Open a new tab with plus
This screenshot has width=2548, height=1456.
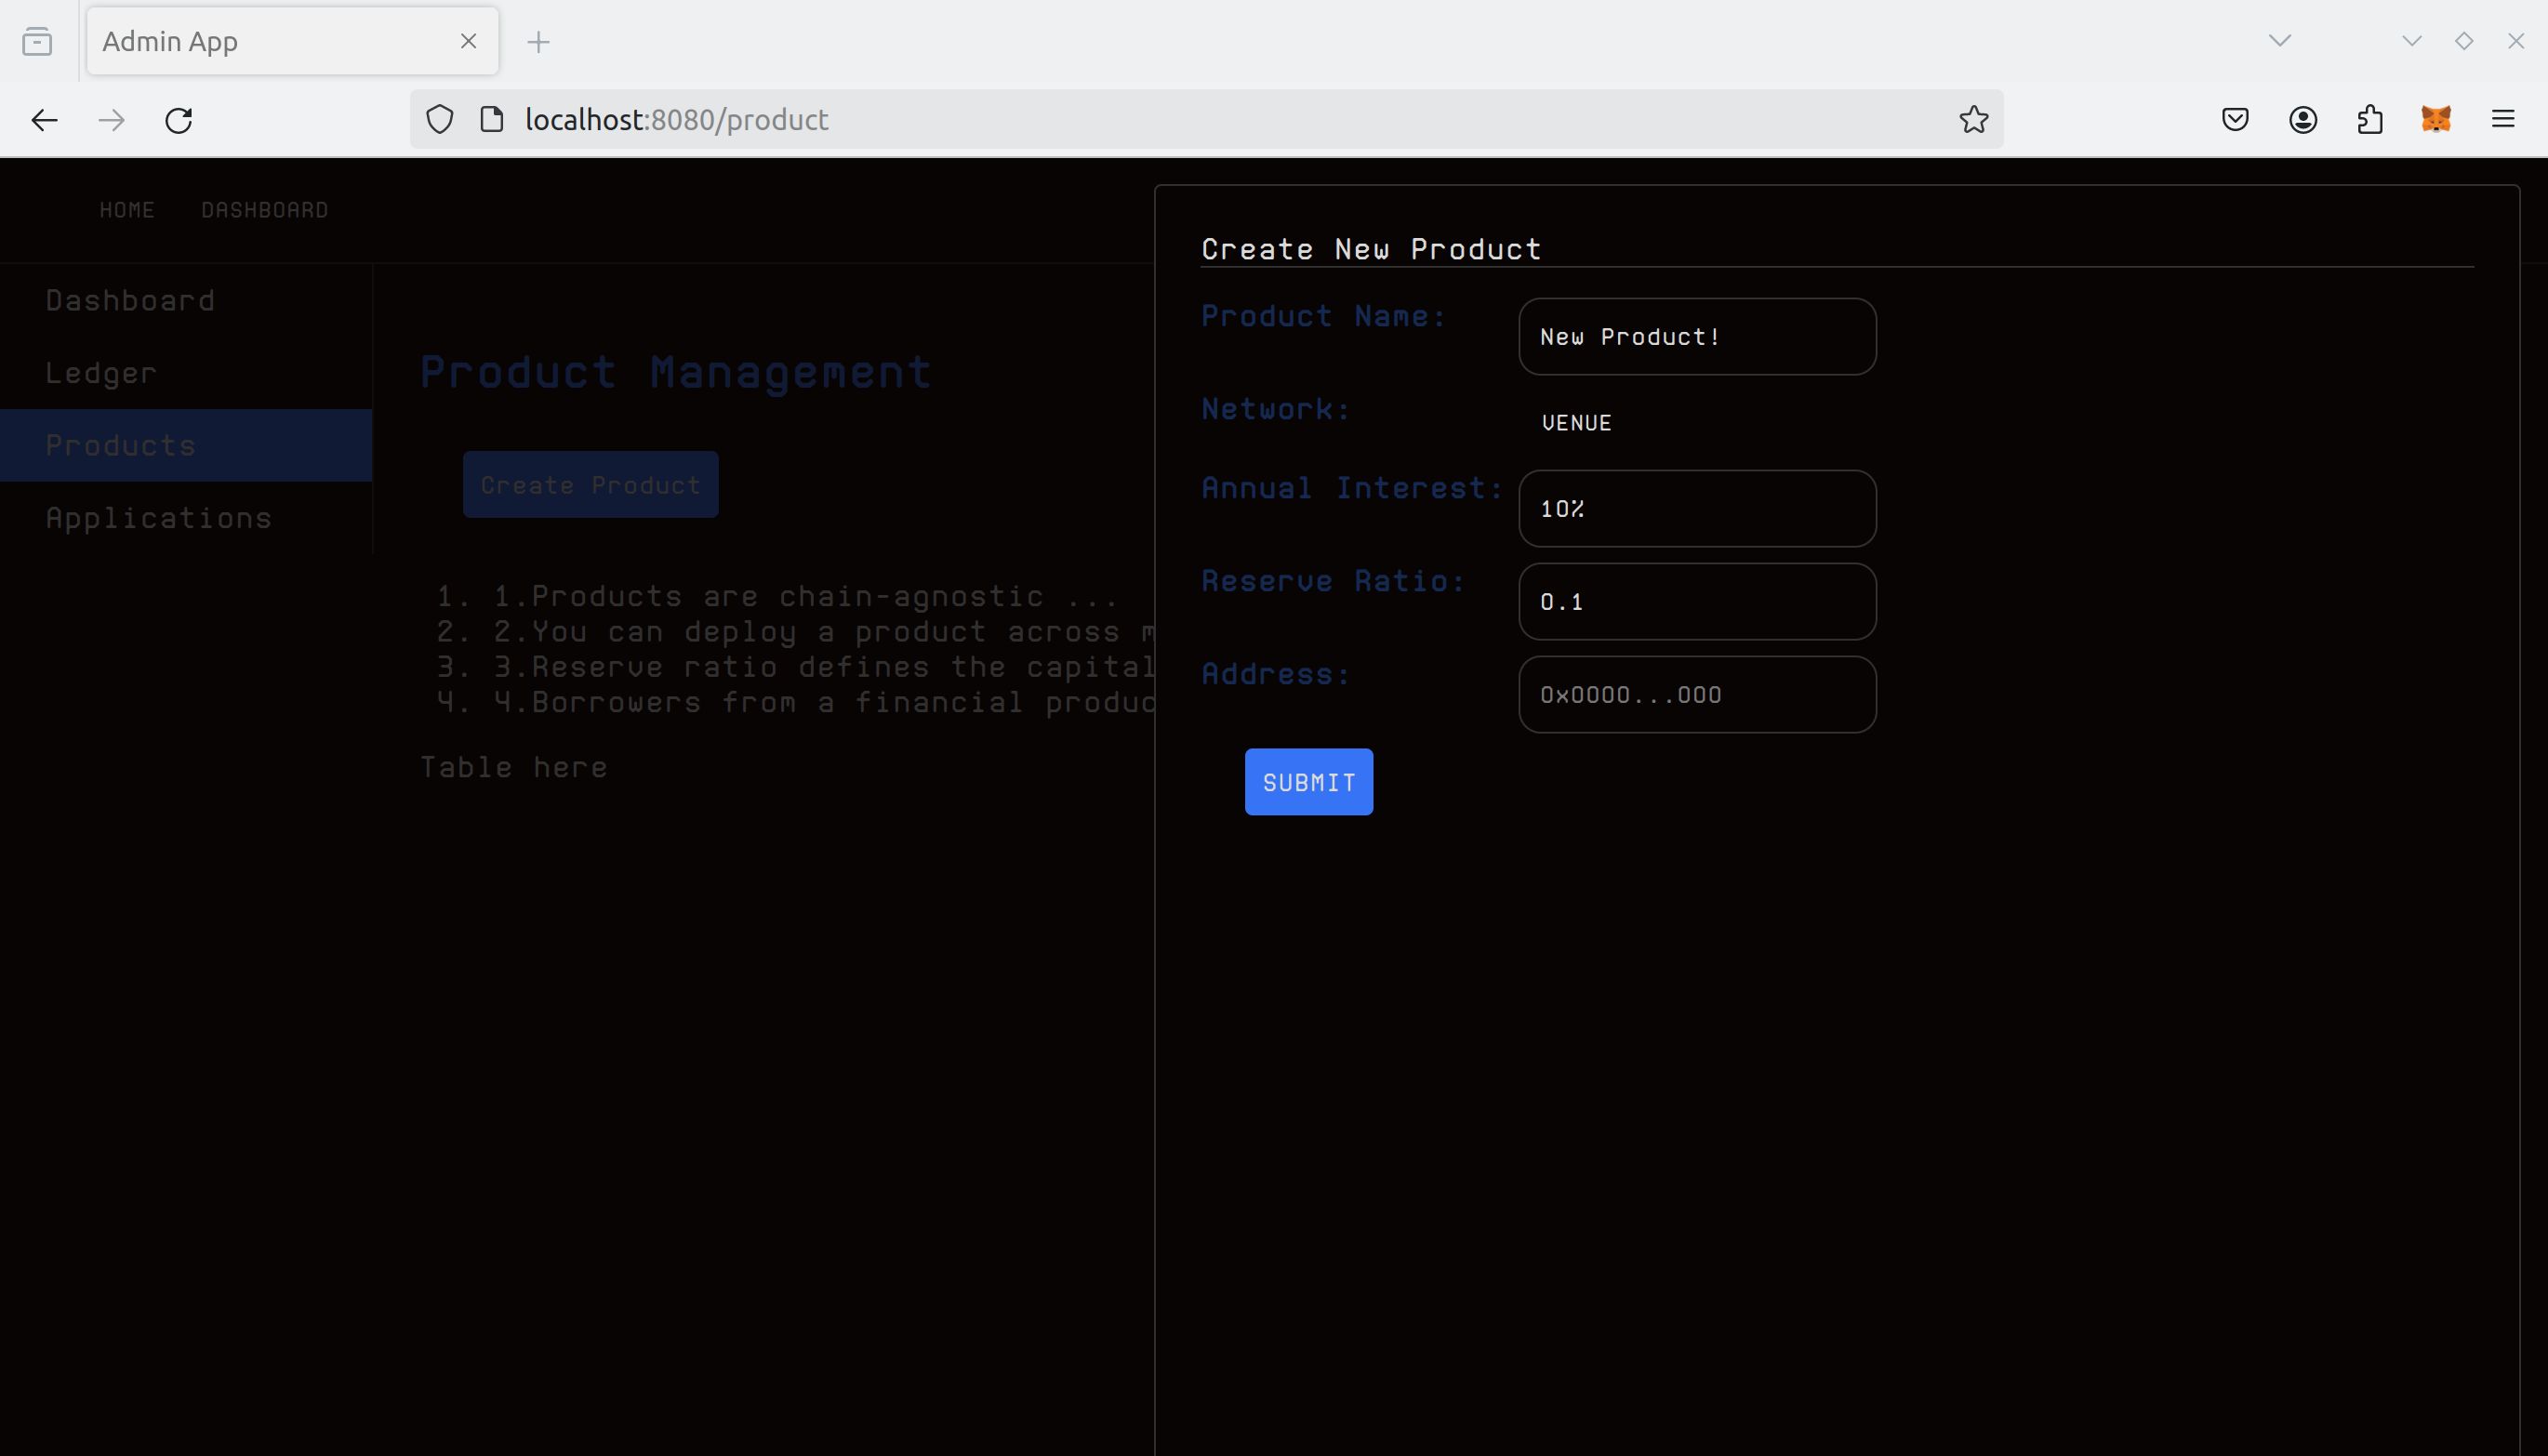[538, 42]
